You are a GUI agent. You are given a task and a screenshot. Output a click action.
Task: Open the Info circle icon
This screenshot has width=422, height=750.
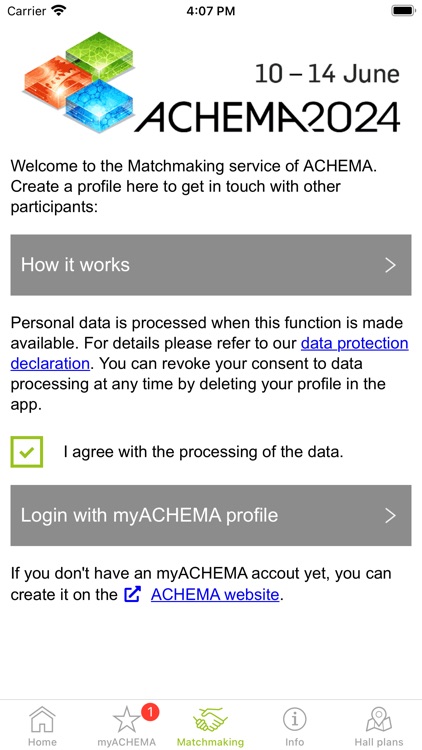pos(295,719)
